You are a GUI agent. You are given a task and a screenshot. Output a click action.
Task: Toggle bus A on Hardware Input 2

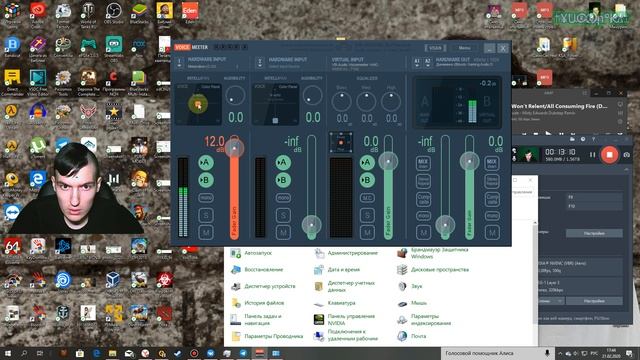click(283, 162)
